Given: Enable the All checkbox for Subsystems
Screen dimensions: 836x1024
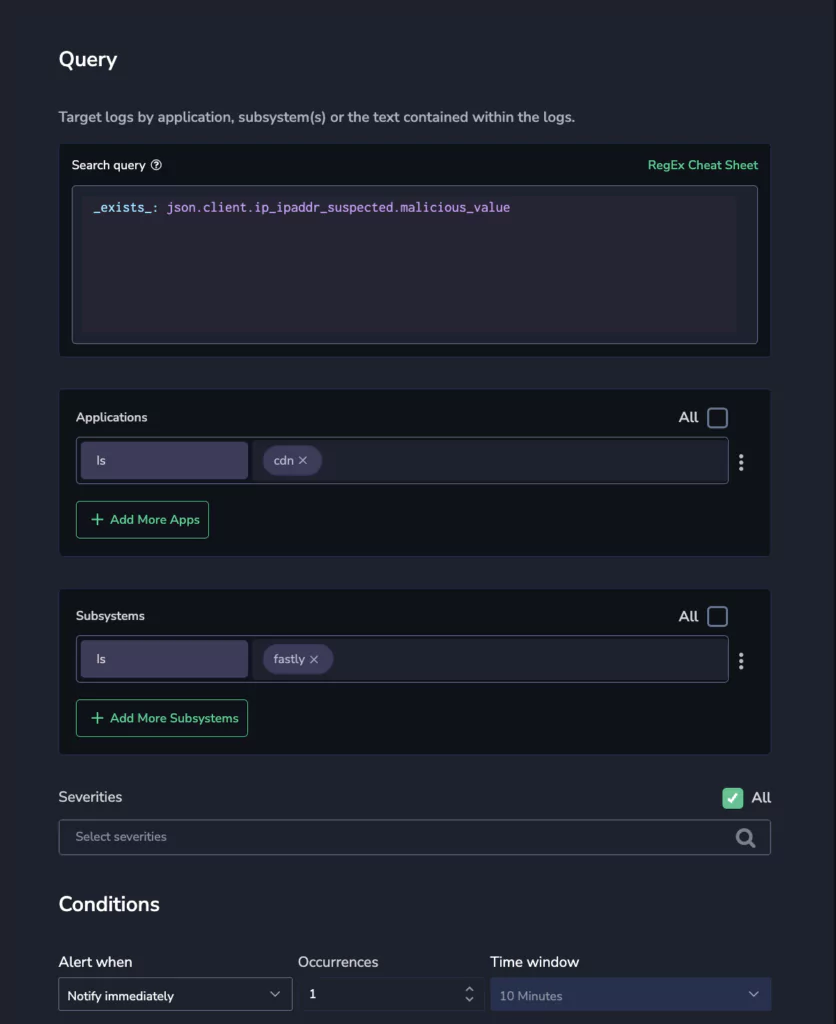Looking at the screenshot, I should coord(717,616).
